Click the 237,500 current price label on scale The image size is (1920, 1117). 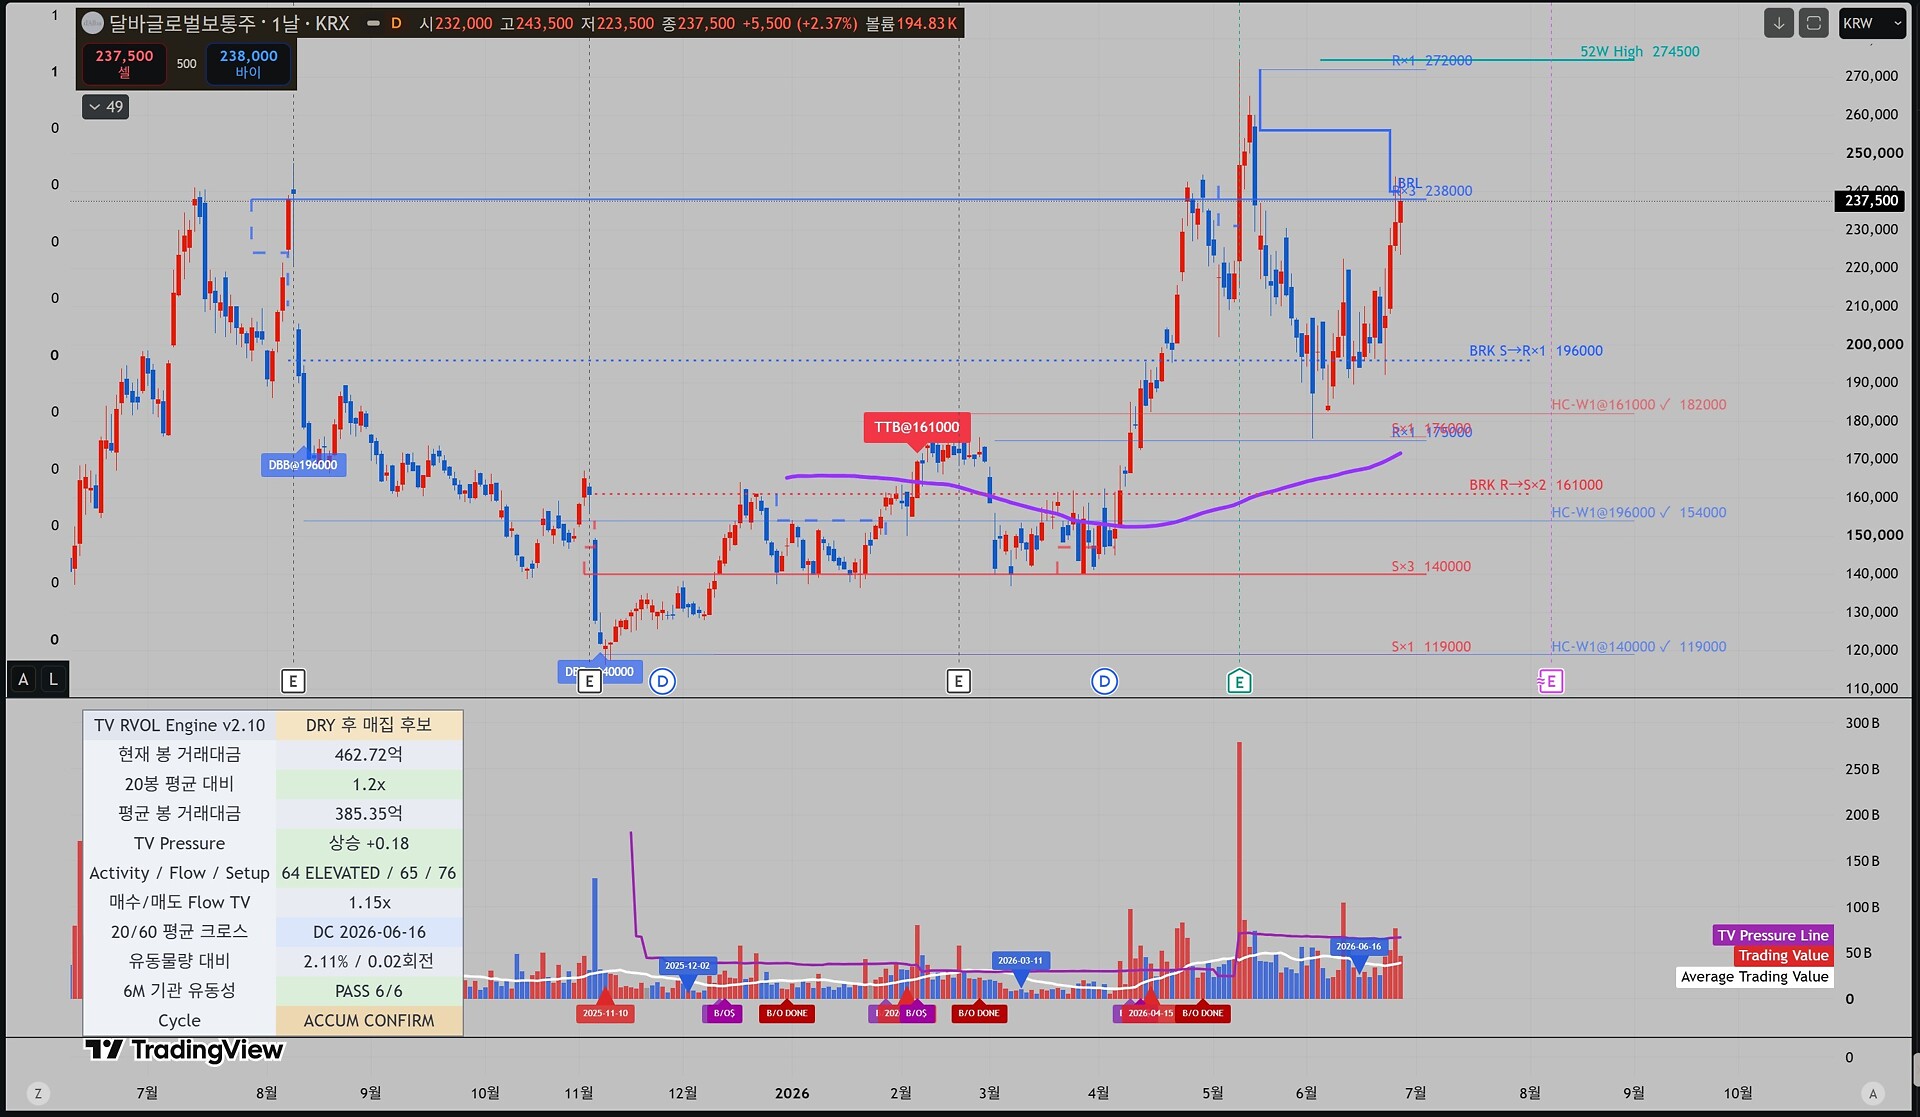(1870, 201)
